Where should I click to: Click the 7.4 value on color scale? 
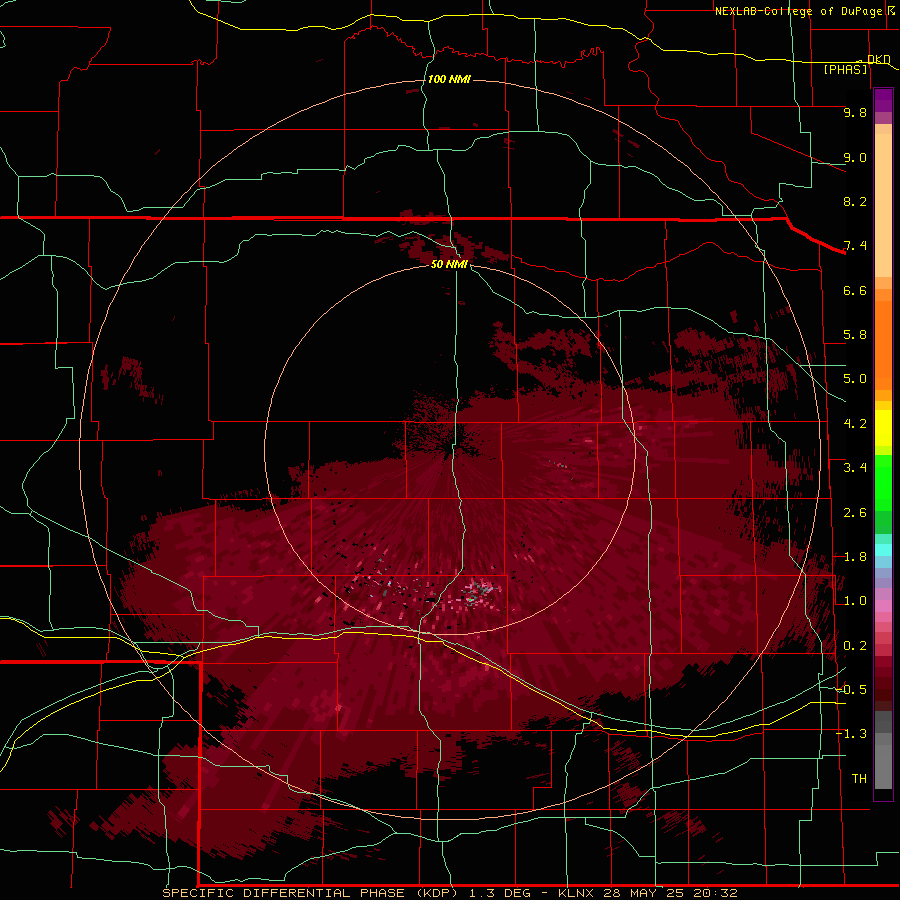tap(855, 246)
